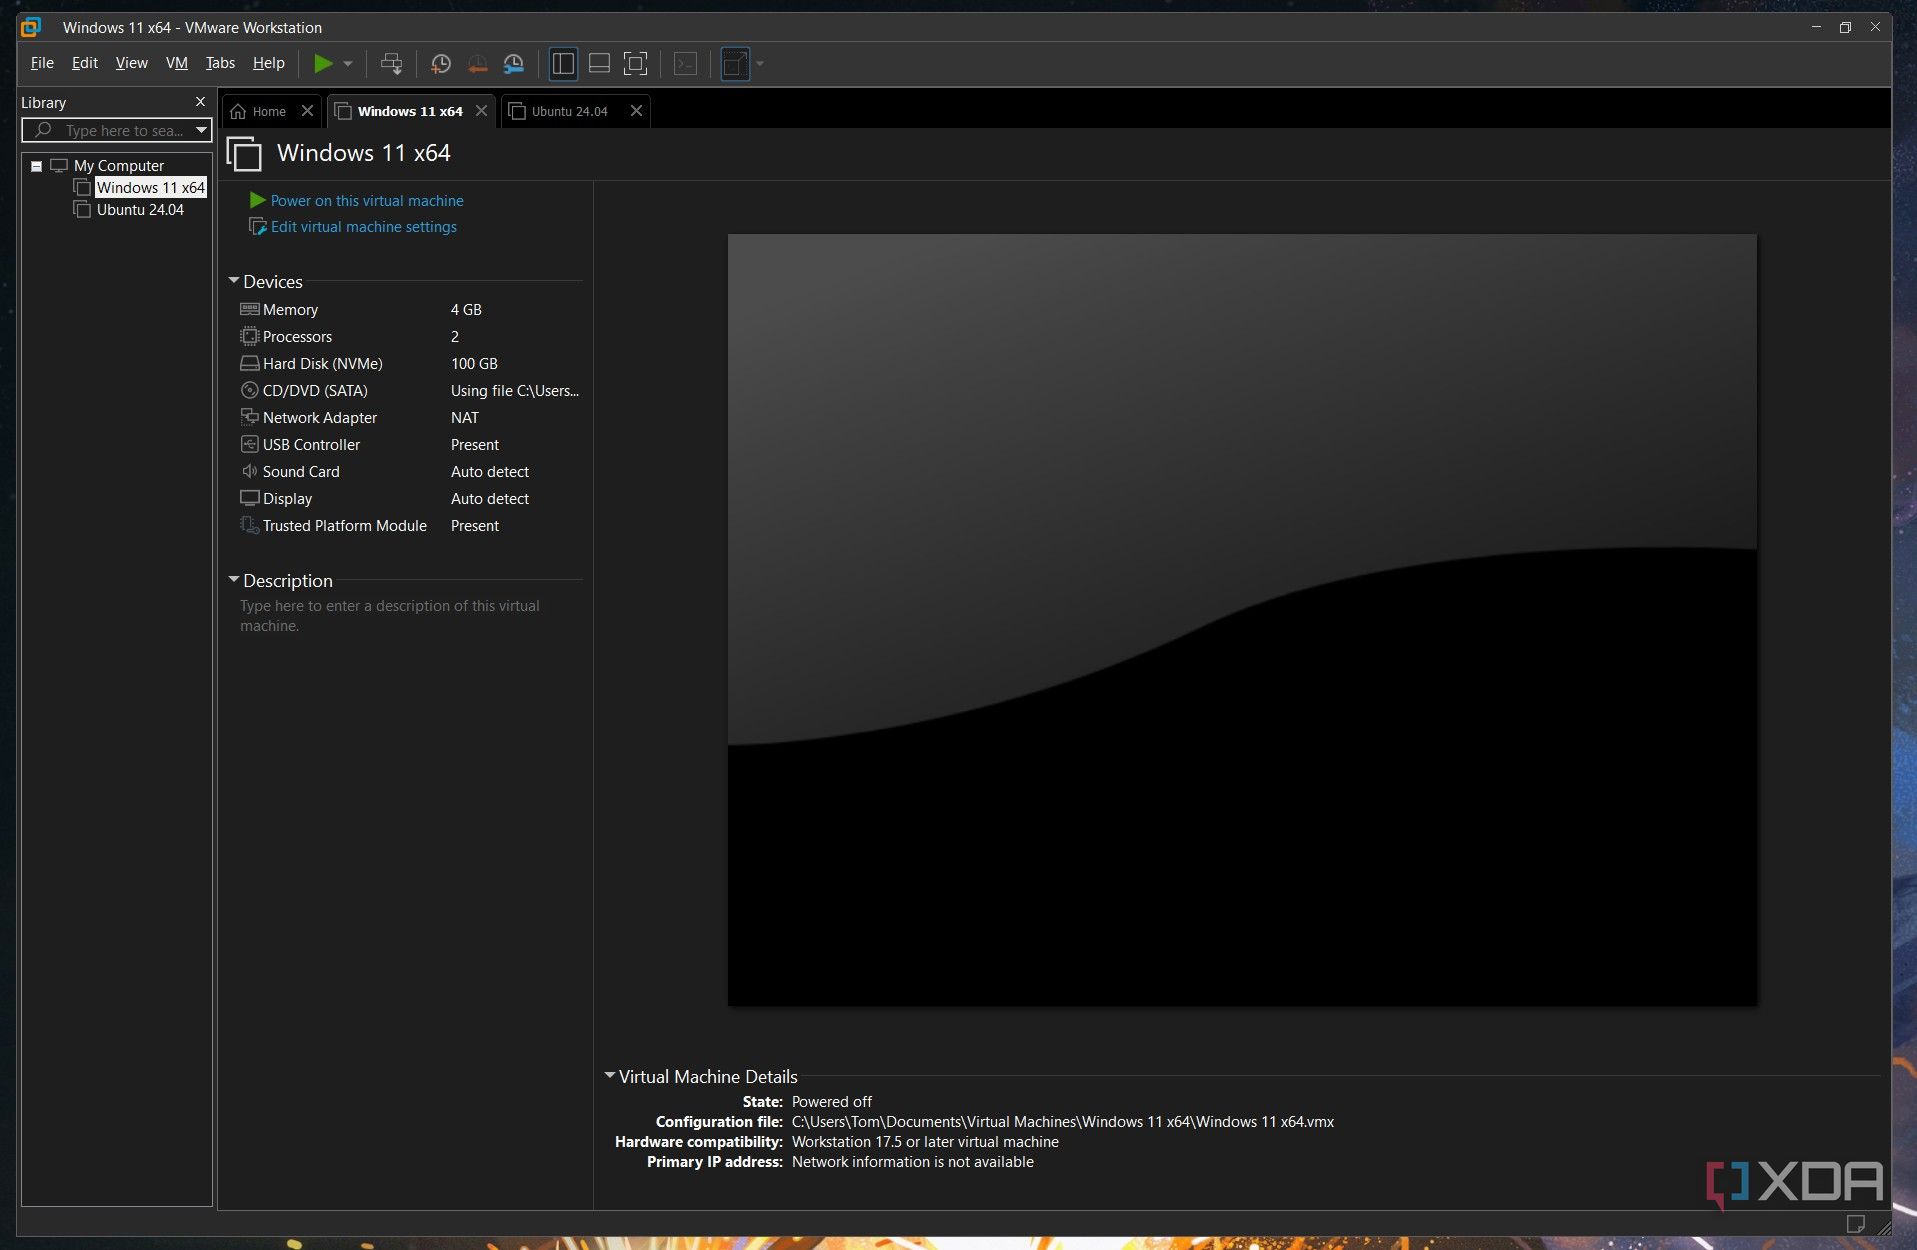1917x1250 pixels.
Task: Click the message log icon in status bar
Action: [x=1856, y=1223]
